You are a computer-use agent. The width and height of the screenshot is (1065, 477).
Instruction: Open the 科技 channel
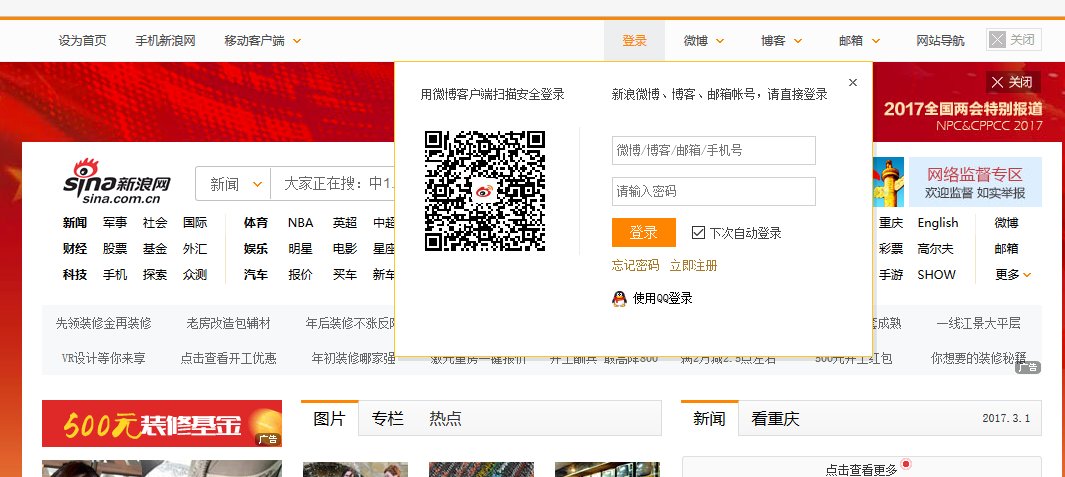coord(75,275)
